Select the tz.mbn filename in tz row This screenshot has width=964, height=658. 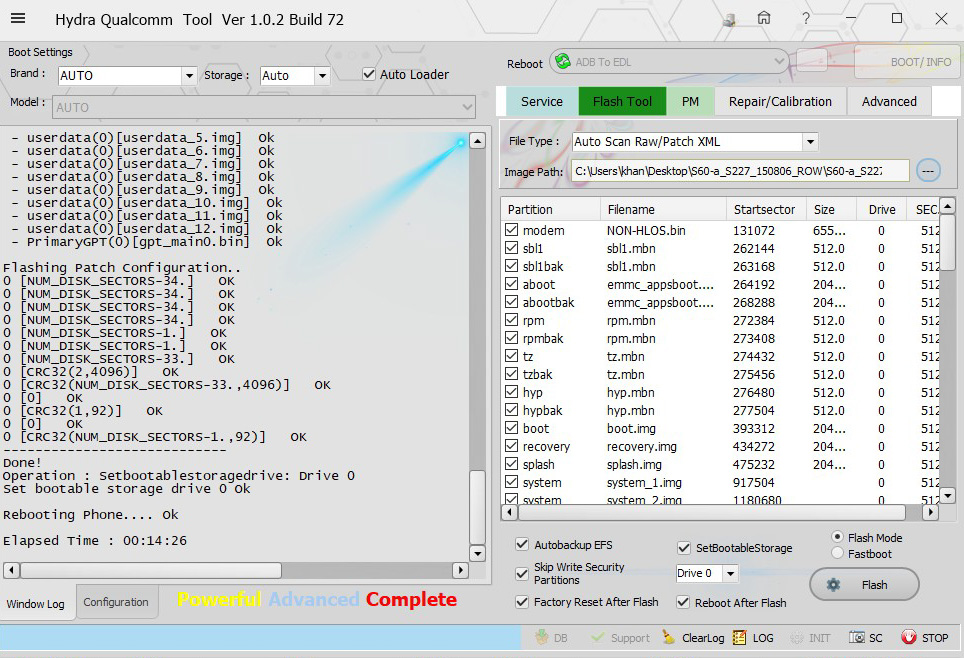pyautogui.click(x=625, y=356)
